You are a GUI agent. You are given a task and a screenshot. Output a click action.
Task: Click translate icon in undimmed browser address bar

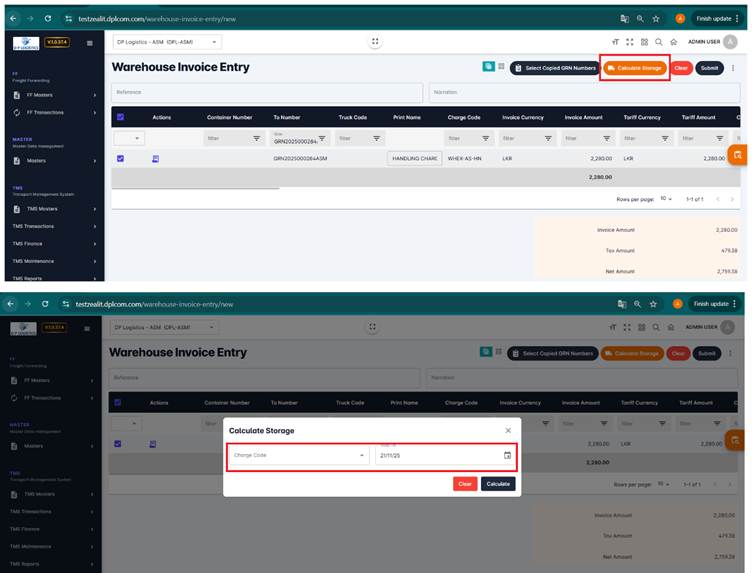[x=624, y=19]
